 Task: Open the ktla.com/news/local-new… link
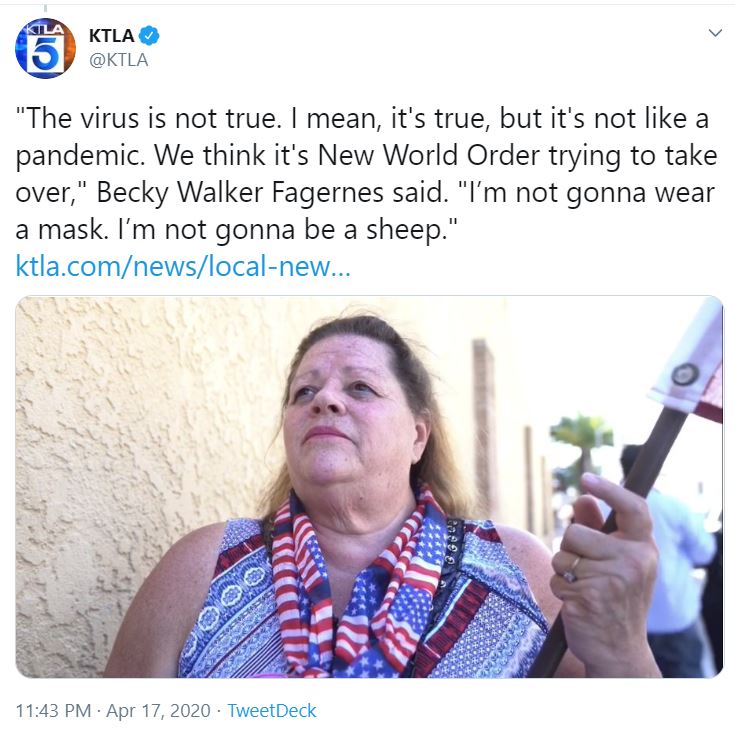point(183,266)
